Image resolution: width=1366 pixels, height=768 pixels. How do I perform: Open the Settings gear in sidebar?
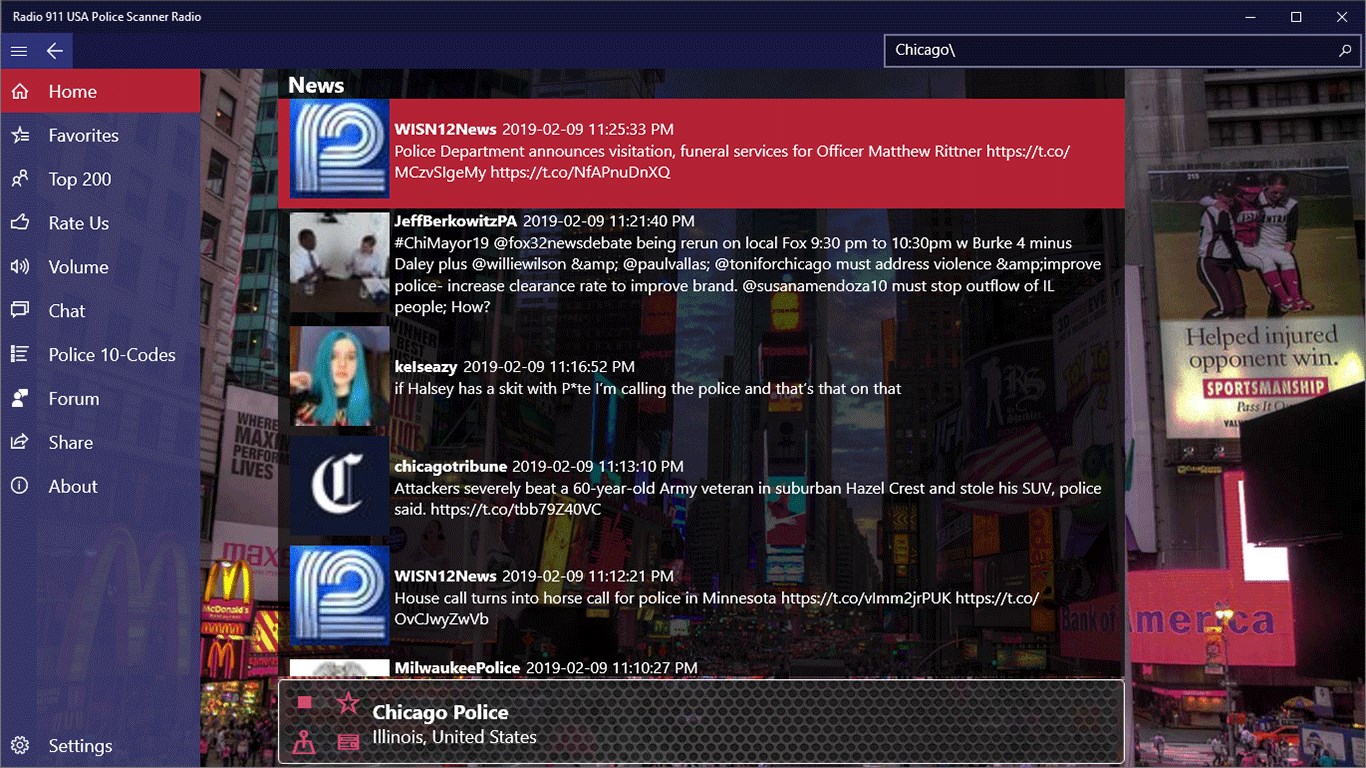[x=19, y=746]
